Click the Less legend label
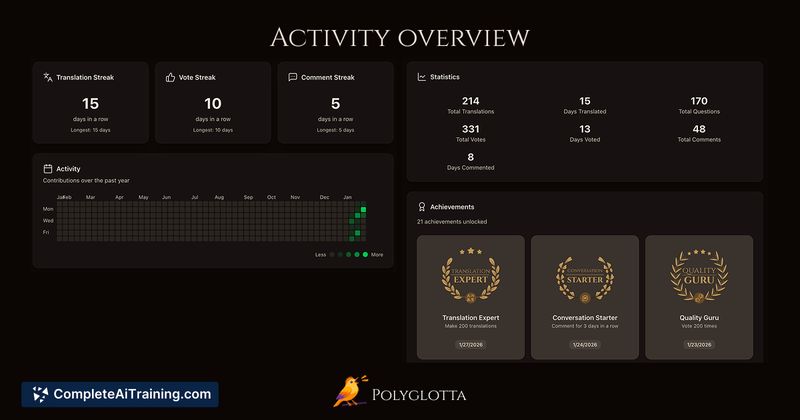This screenshot has width=800, height=420. [320, 255]
